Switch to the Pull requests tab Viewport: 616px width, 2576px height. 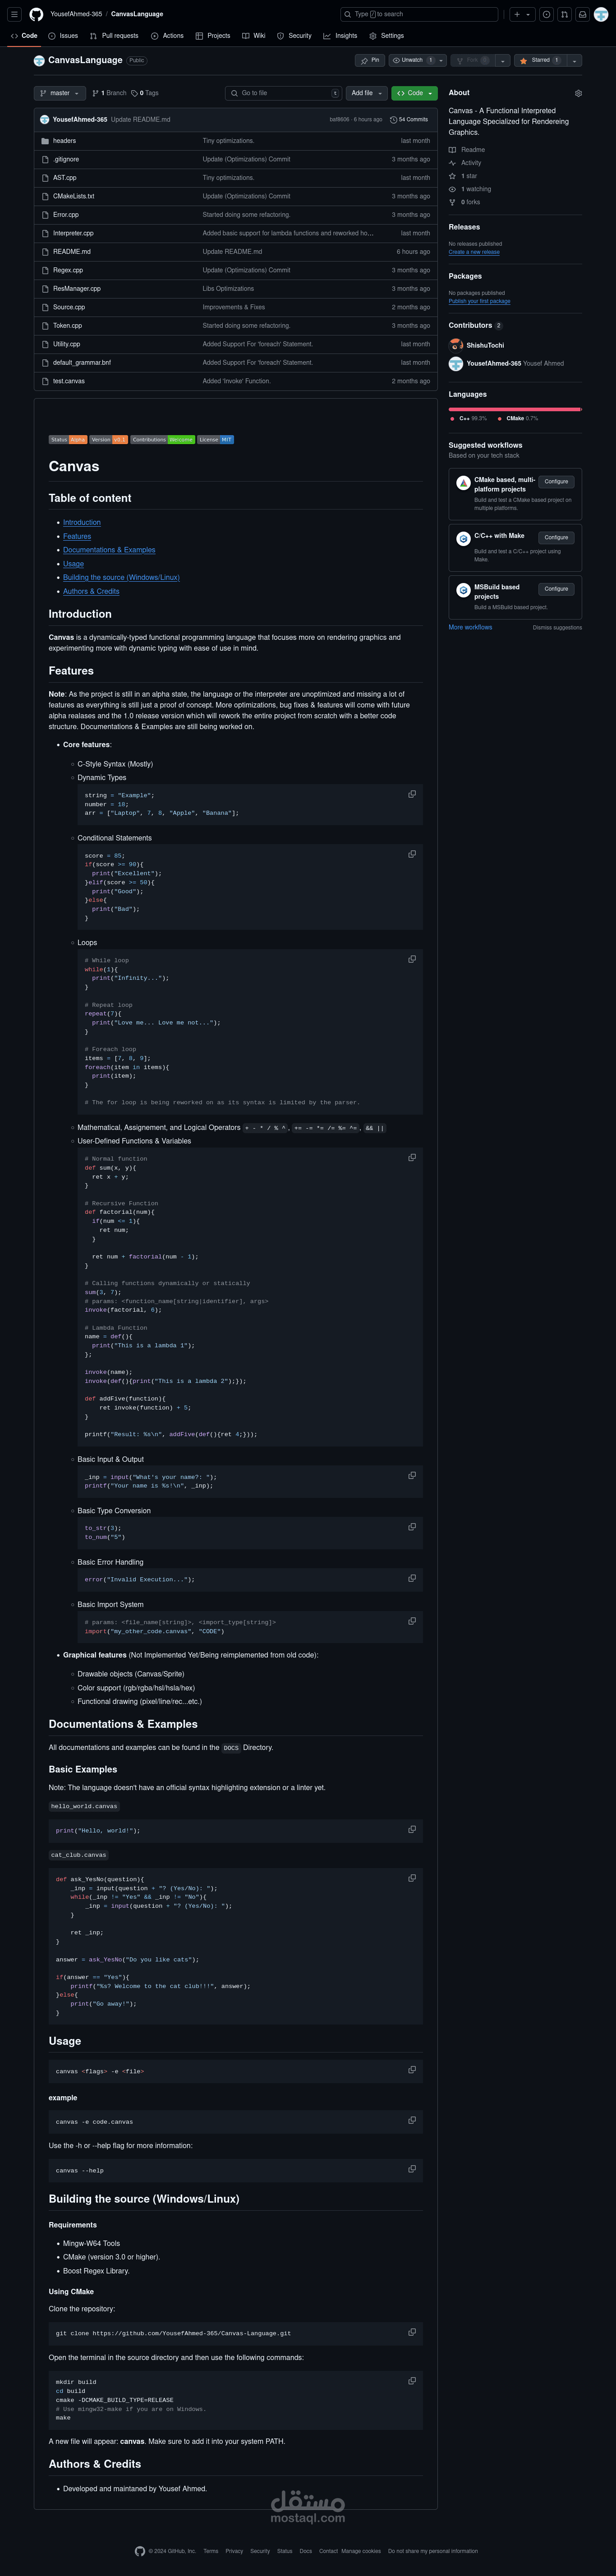[x=114, y=36]
